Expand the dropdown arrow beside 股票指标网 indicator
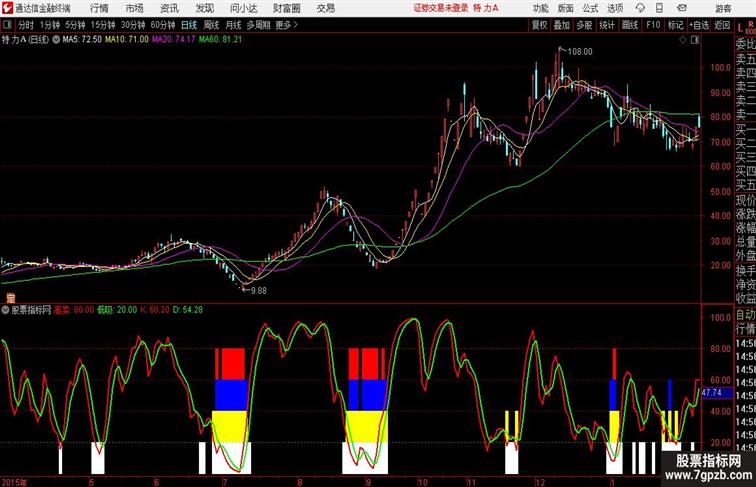This screenshot has height=487, width=756. click(5, 310)
